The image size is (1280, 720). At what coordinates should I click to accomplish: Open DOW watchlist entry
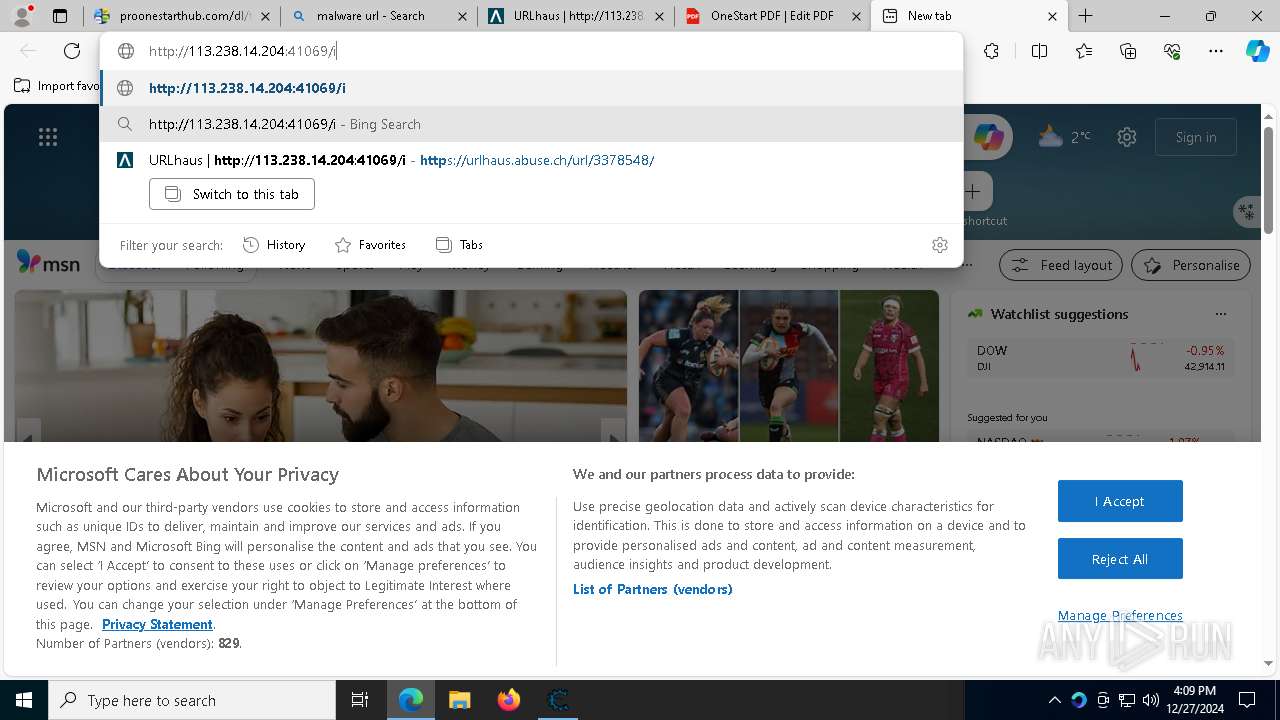[x=1101, y=358]
